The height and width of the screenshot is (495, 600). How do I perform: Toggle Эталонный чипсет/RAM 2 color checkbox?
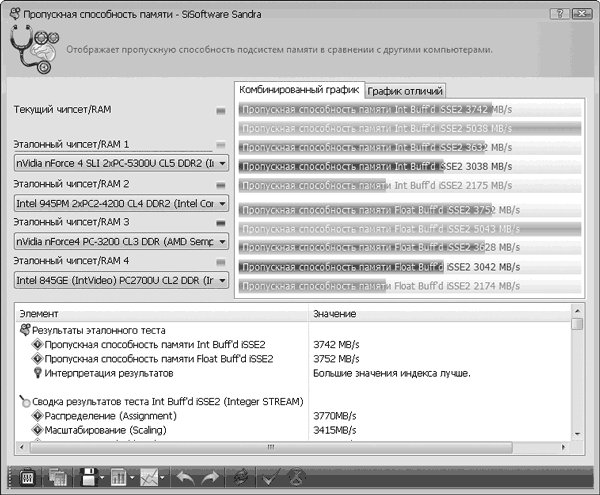pos(221,185)
